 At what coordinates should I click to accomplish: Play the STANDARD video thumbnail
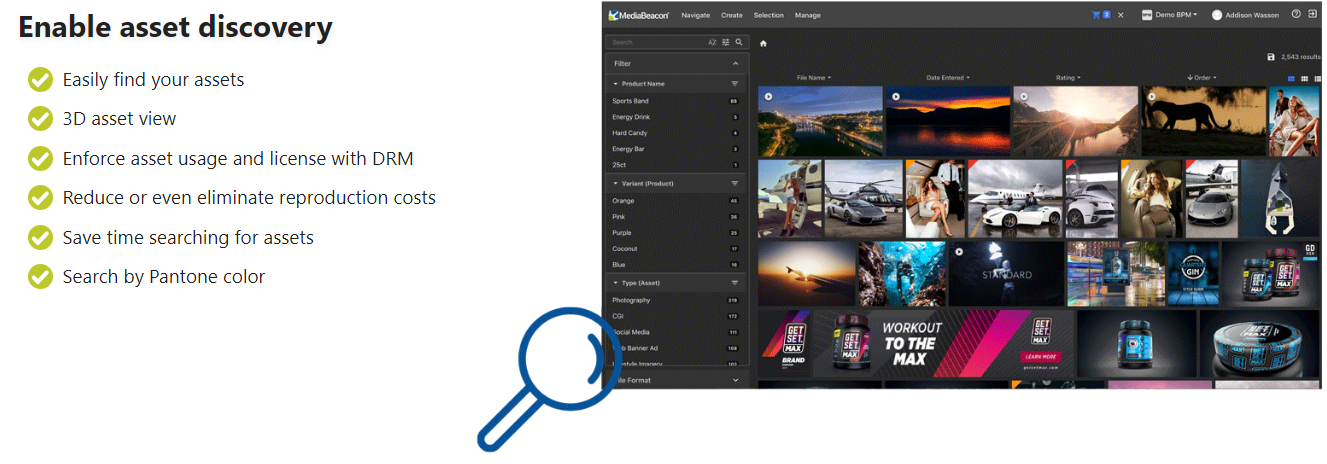tap(959, 251)
